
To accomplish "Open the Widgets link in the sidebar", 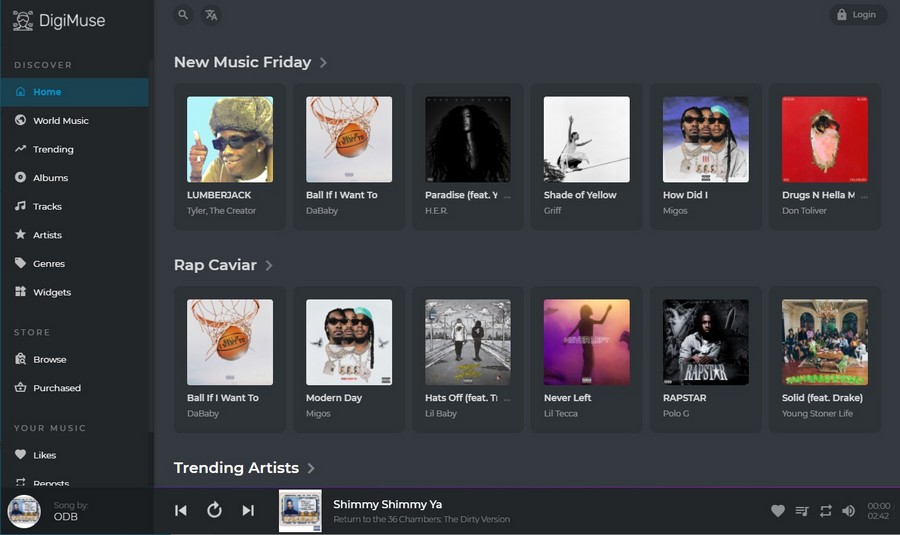I will (52, 293).
